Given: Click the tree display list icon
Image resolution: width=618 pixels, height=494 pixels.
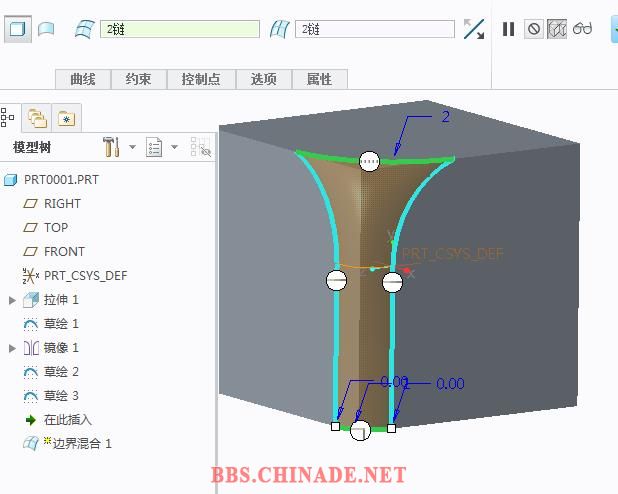Looking at the screenshot, I should [x=154, y=147].
